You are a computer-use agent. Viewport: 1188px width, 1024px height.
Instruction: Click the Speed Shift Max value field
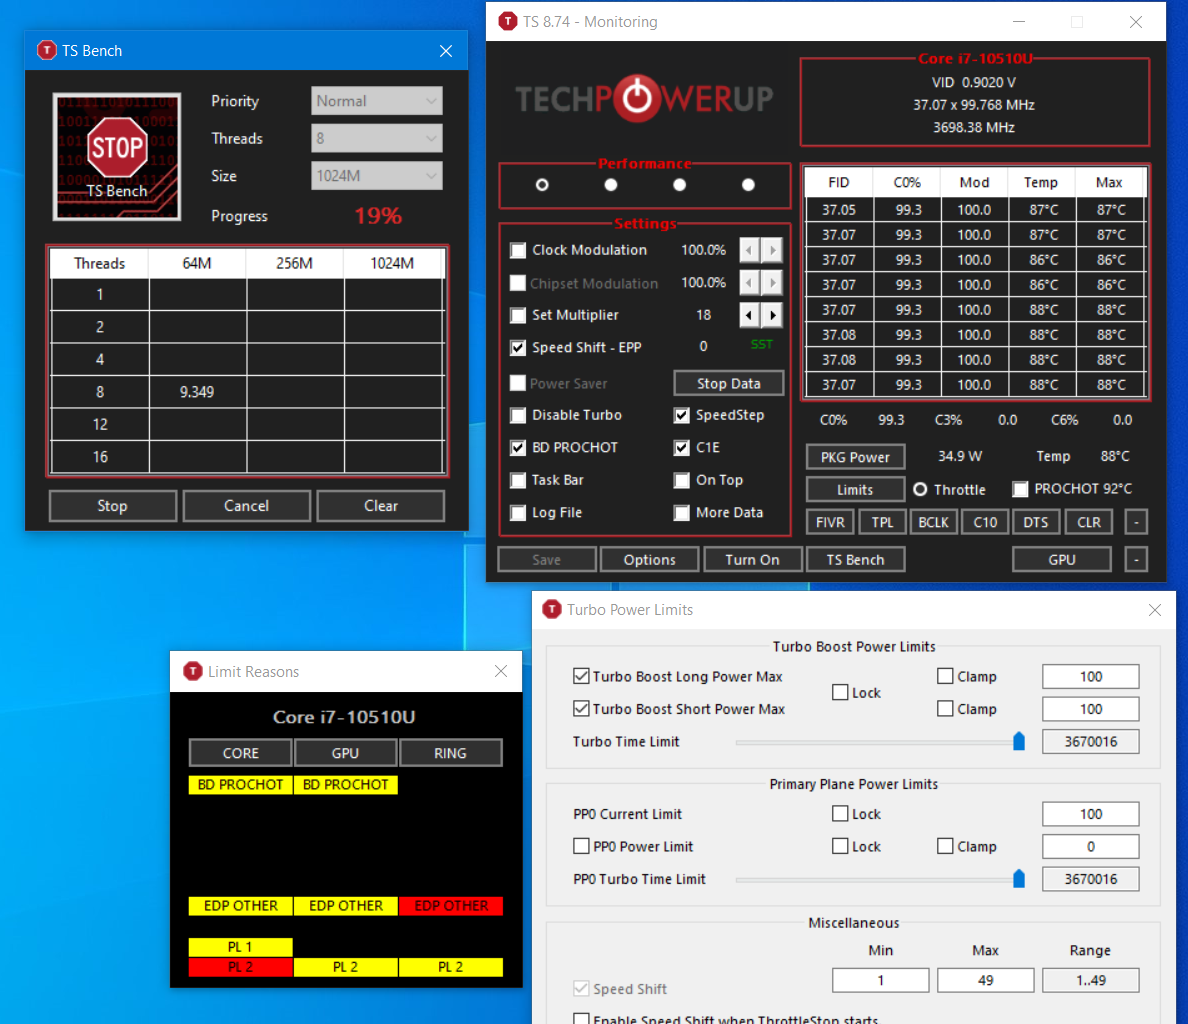point(985,980)
